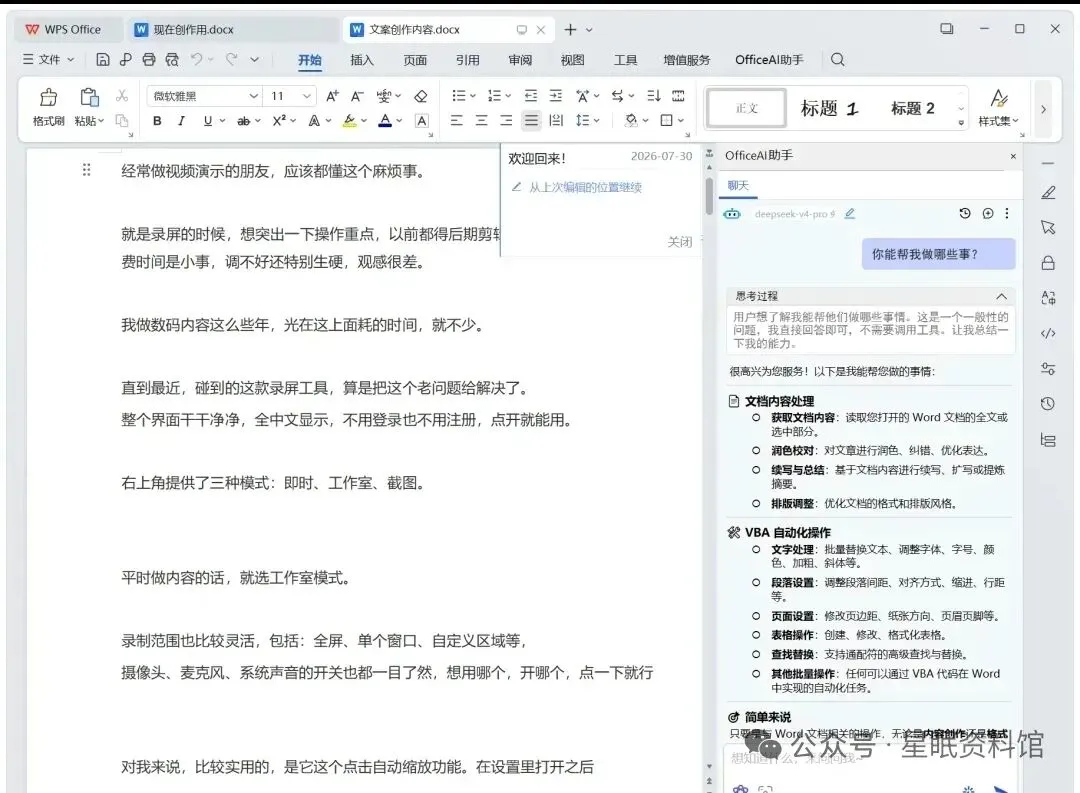Collapse the 思考过程 section
This screenshot has height=793, width=1080.
(x=1001, y=296)
